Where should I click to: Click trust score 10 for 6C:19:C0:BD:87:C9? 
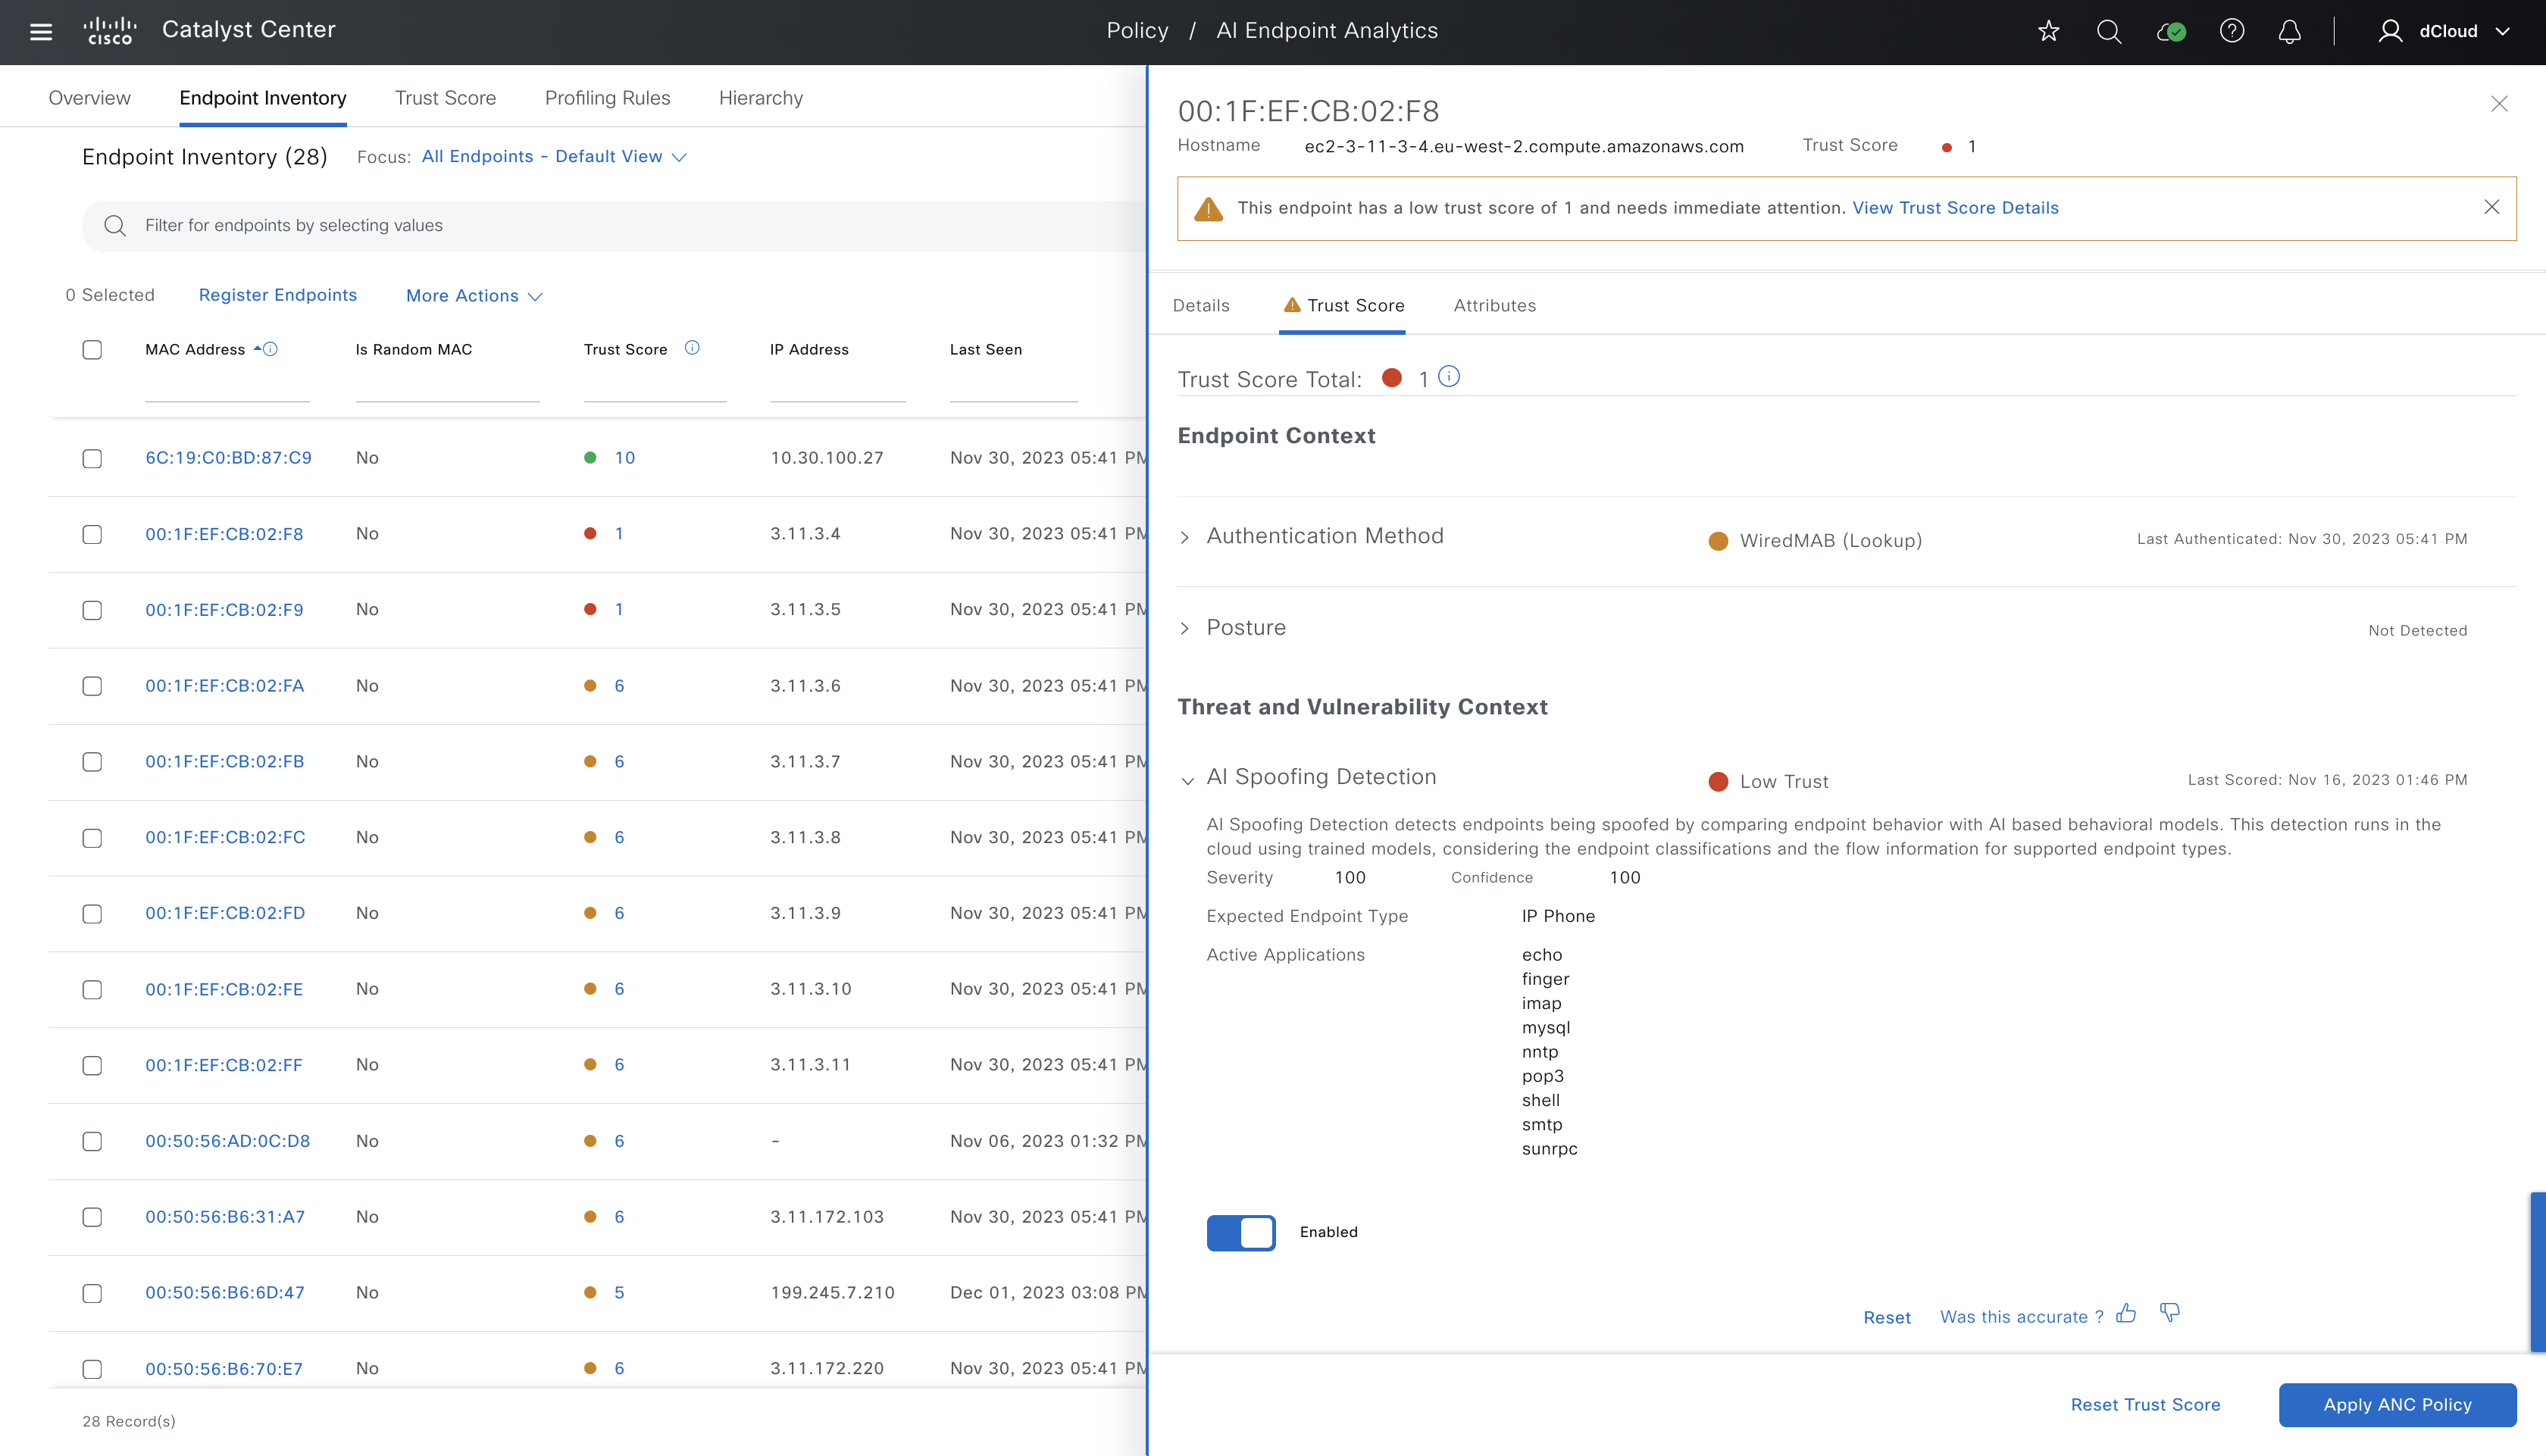(x=624, y=458)
